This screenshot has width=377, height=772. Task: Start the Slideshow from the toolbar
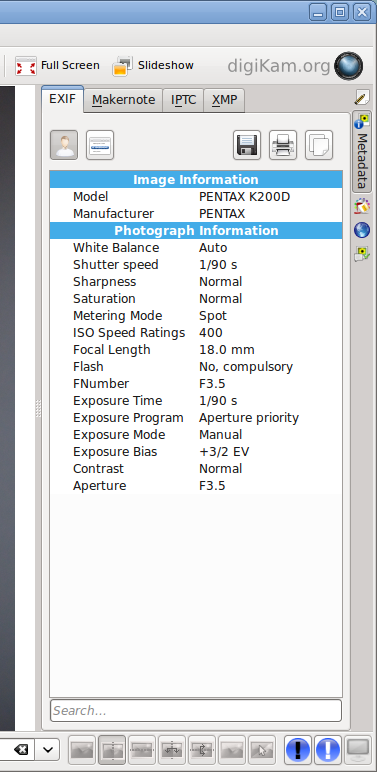154,65
